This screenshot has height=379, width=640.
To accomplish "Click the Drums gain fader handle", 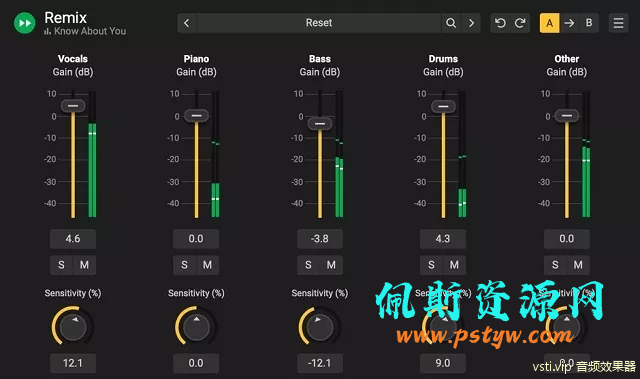I will point(443,107).
